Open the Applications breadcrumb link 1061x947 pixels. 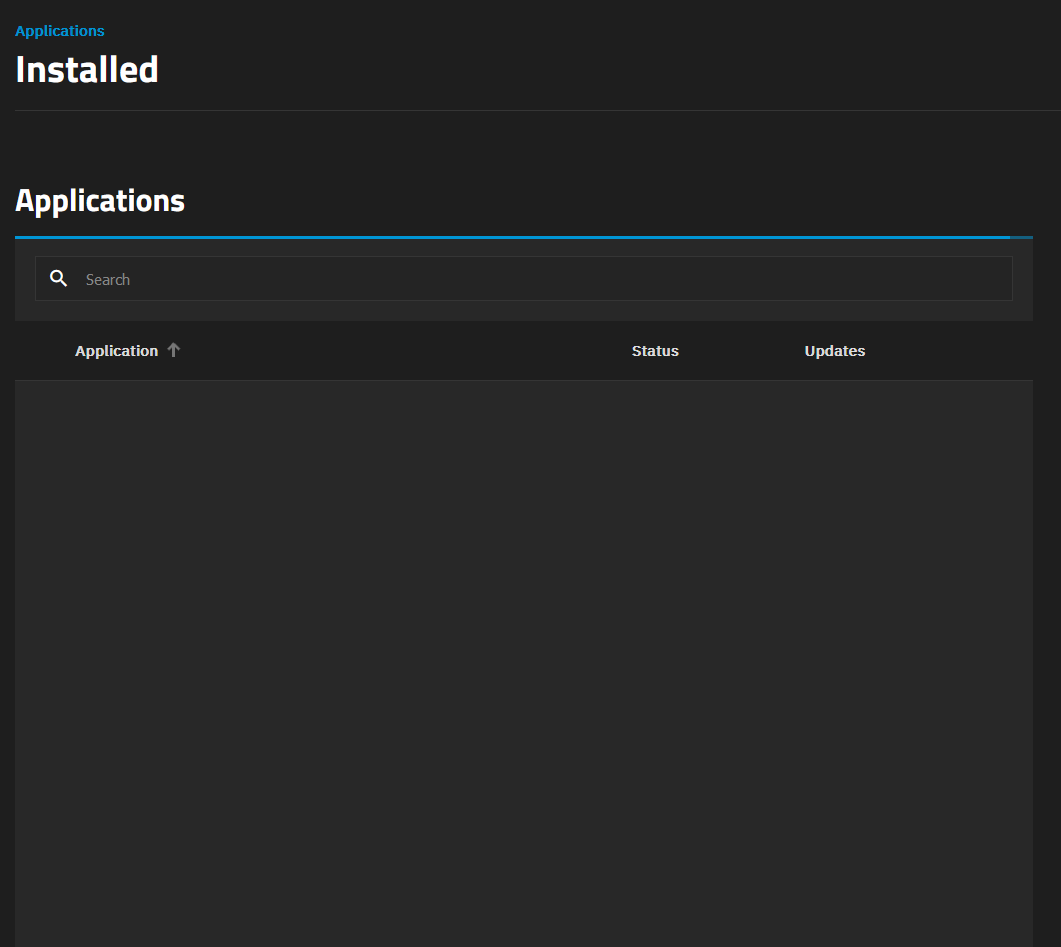point(60,31)
